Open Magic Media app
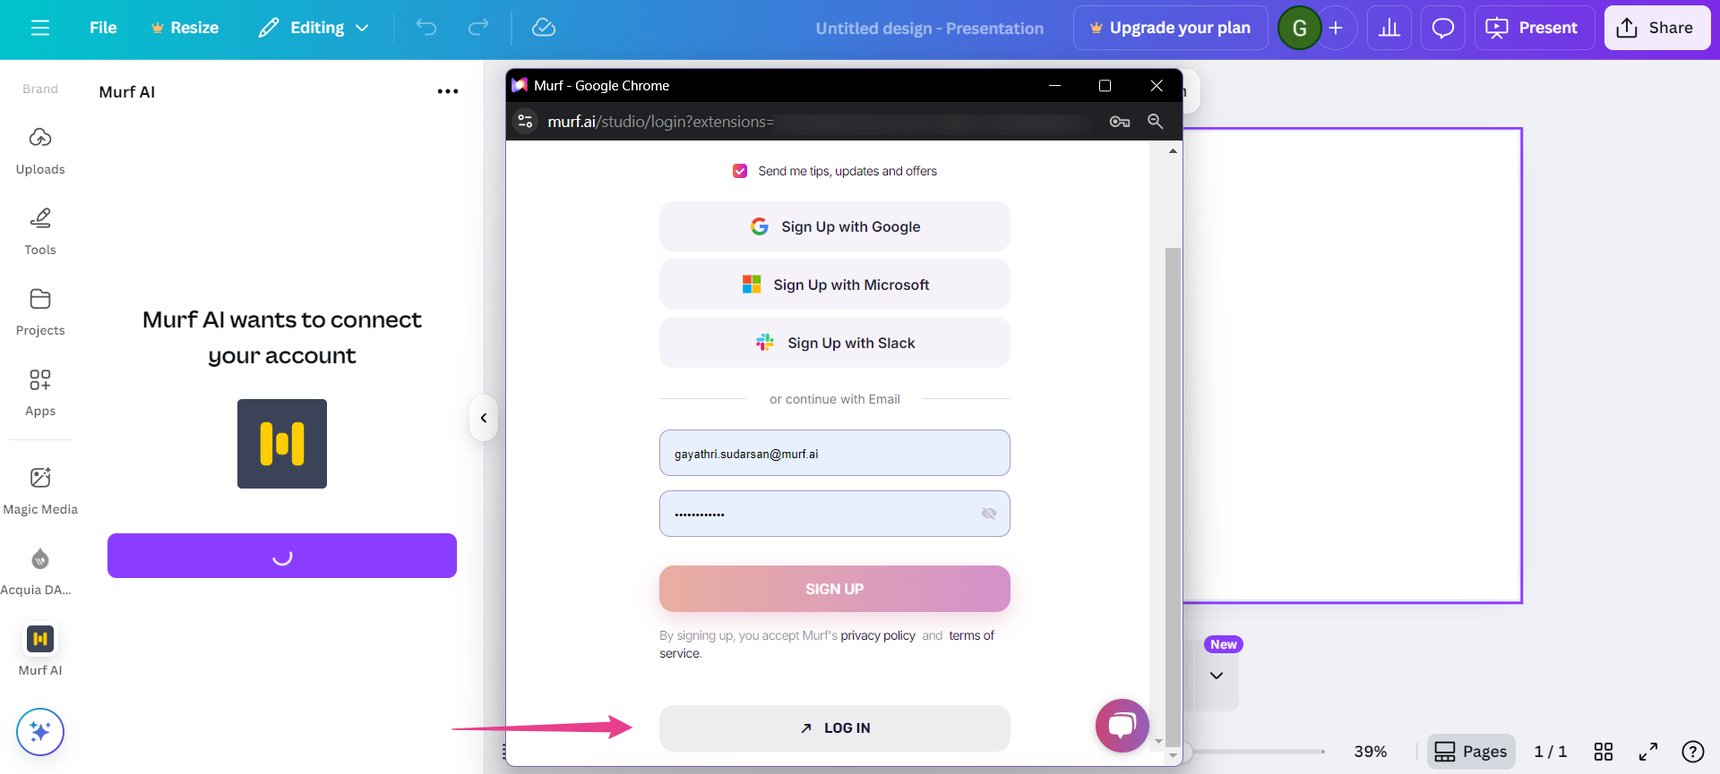This screenshot has width=1720, height=774. (x=40, y=490)
